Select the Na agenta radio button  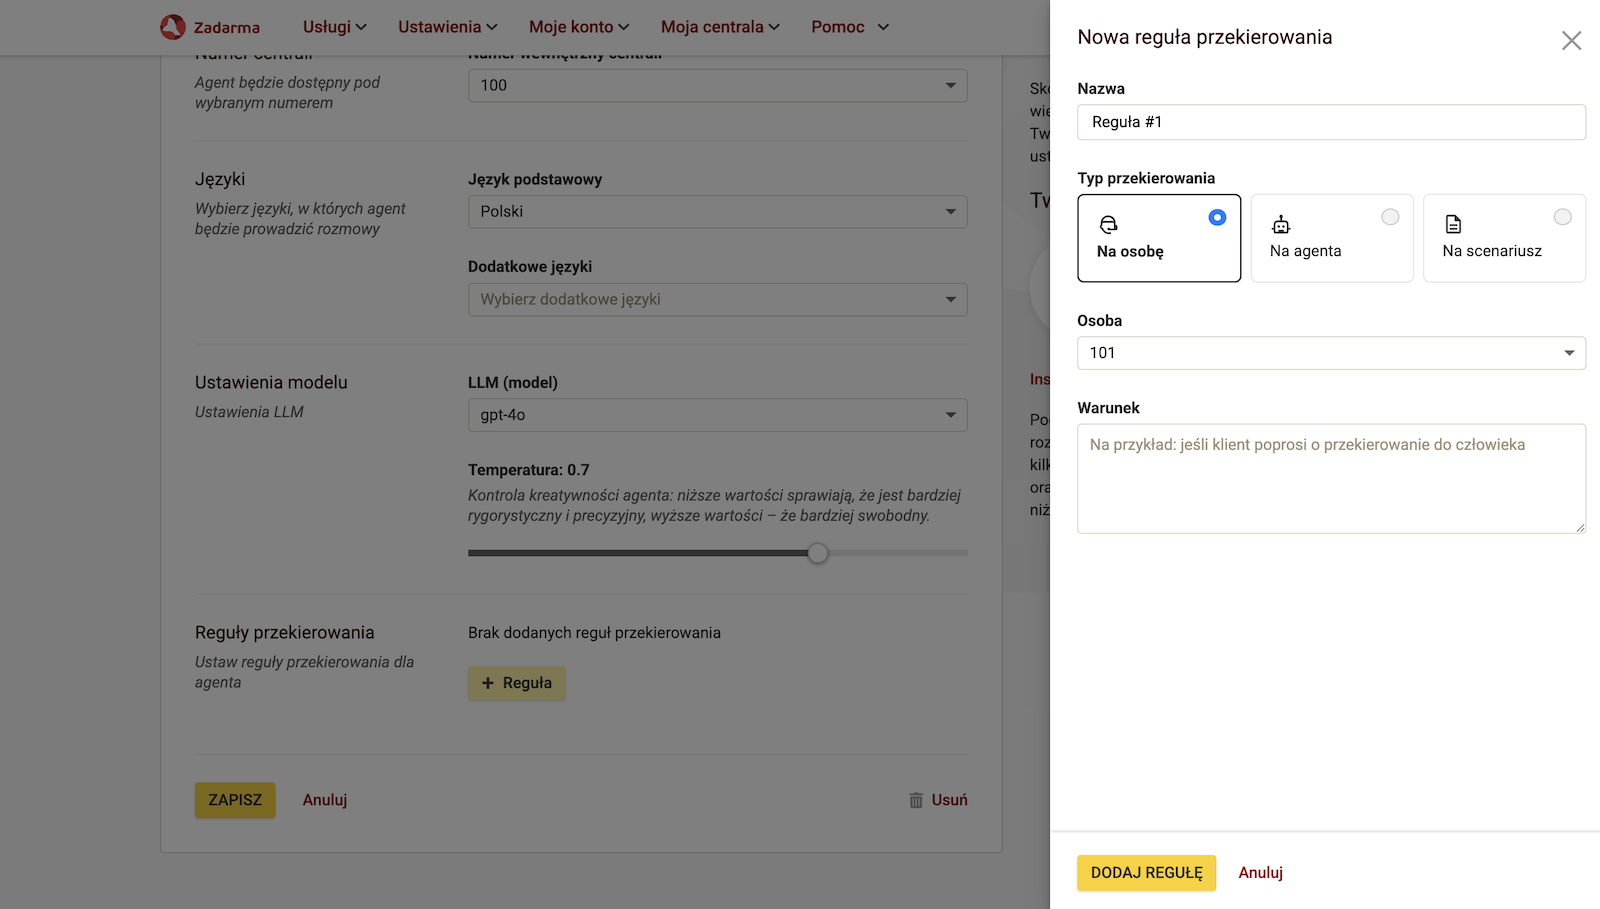(1390, 217)
